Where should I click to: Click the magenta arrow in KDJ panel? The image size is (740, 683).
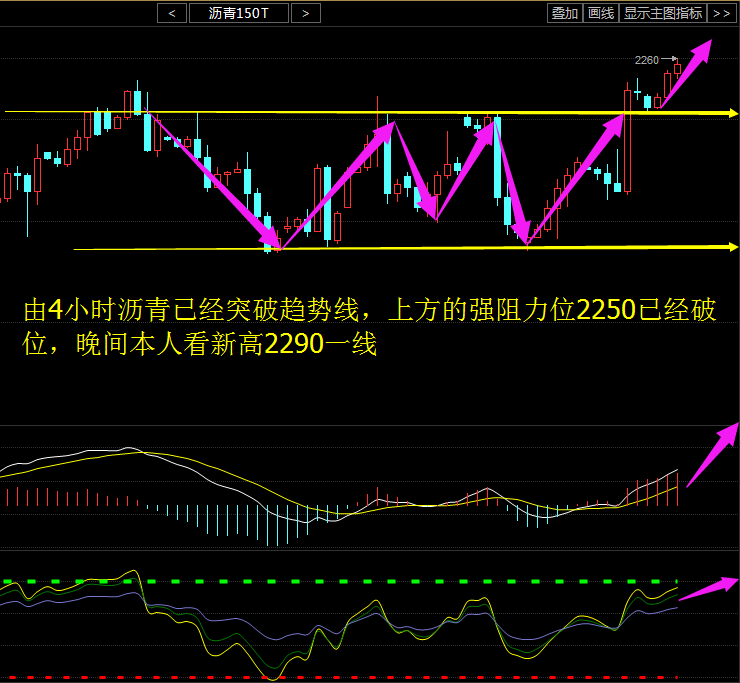[708, 589]
